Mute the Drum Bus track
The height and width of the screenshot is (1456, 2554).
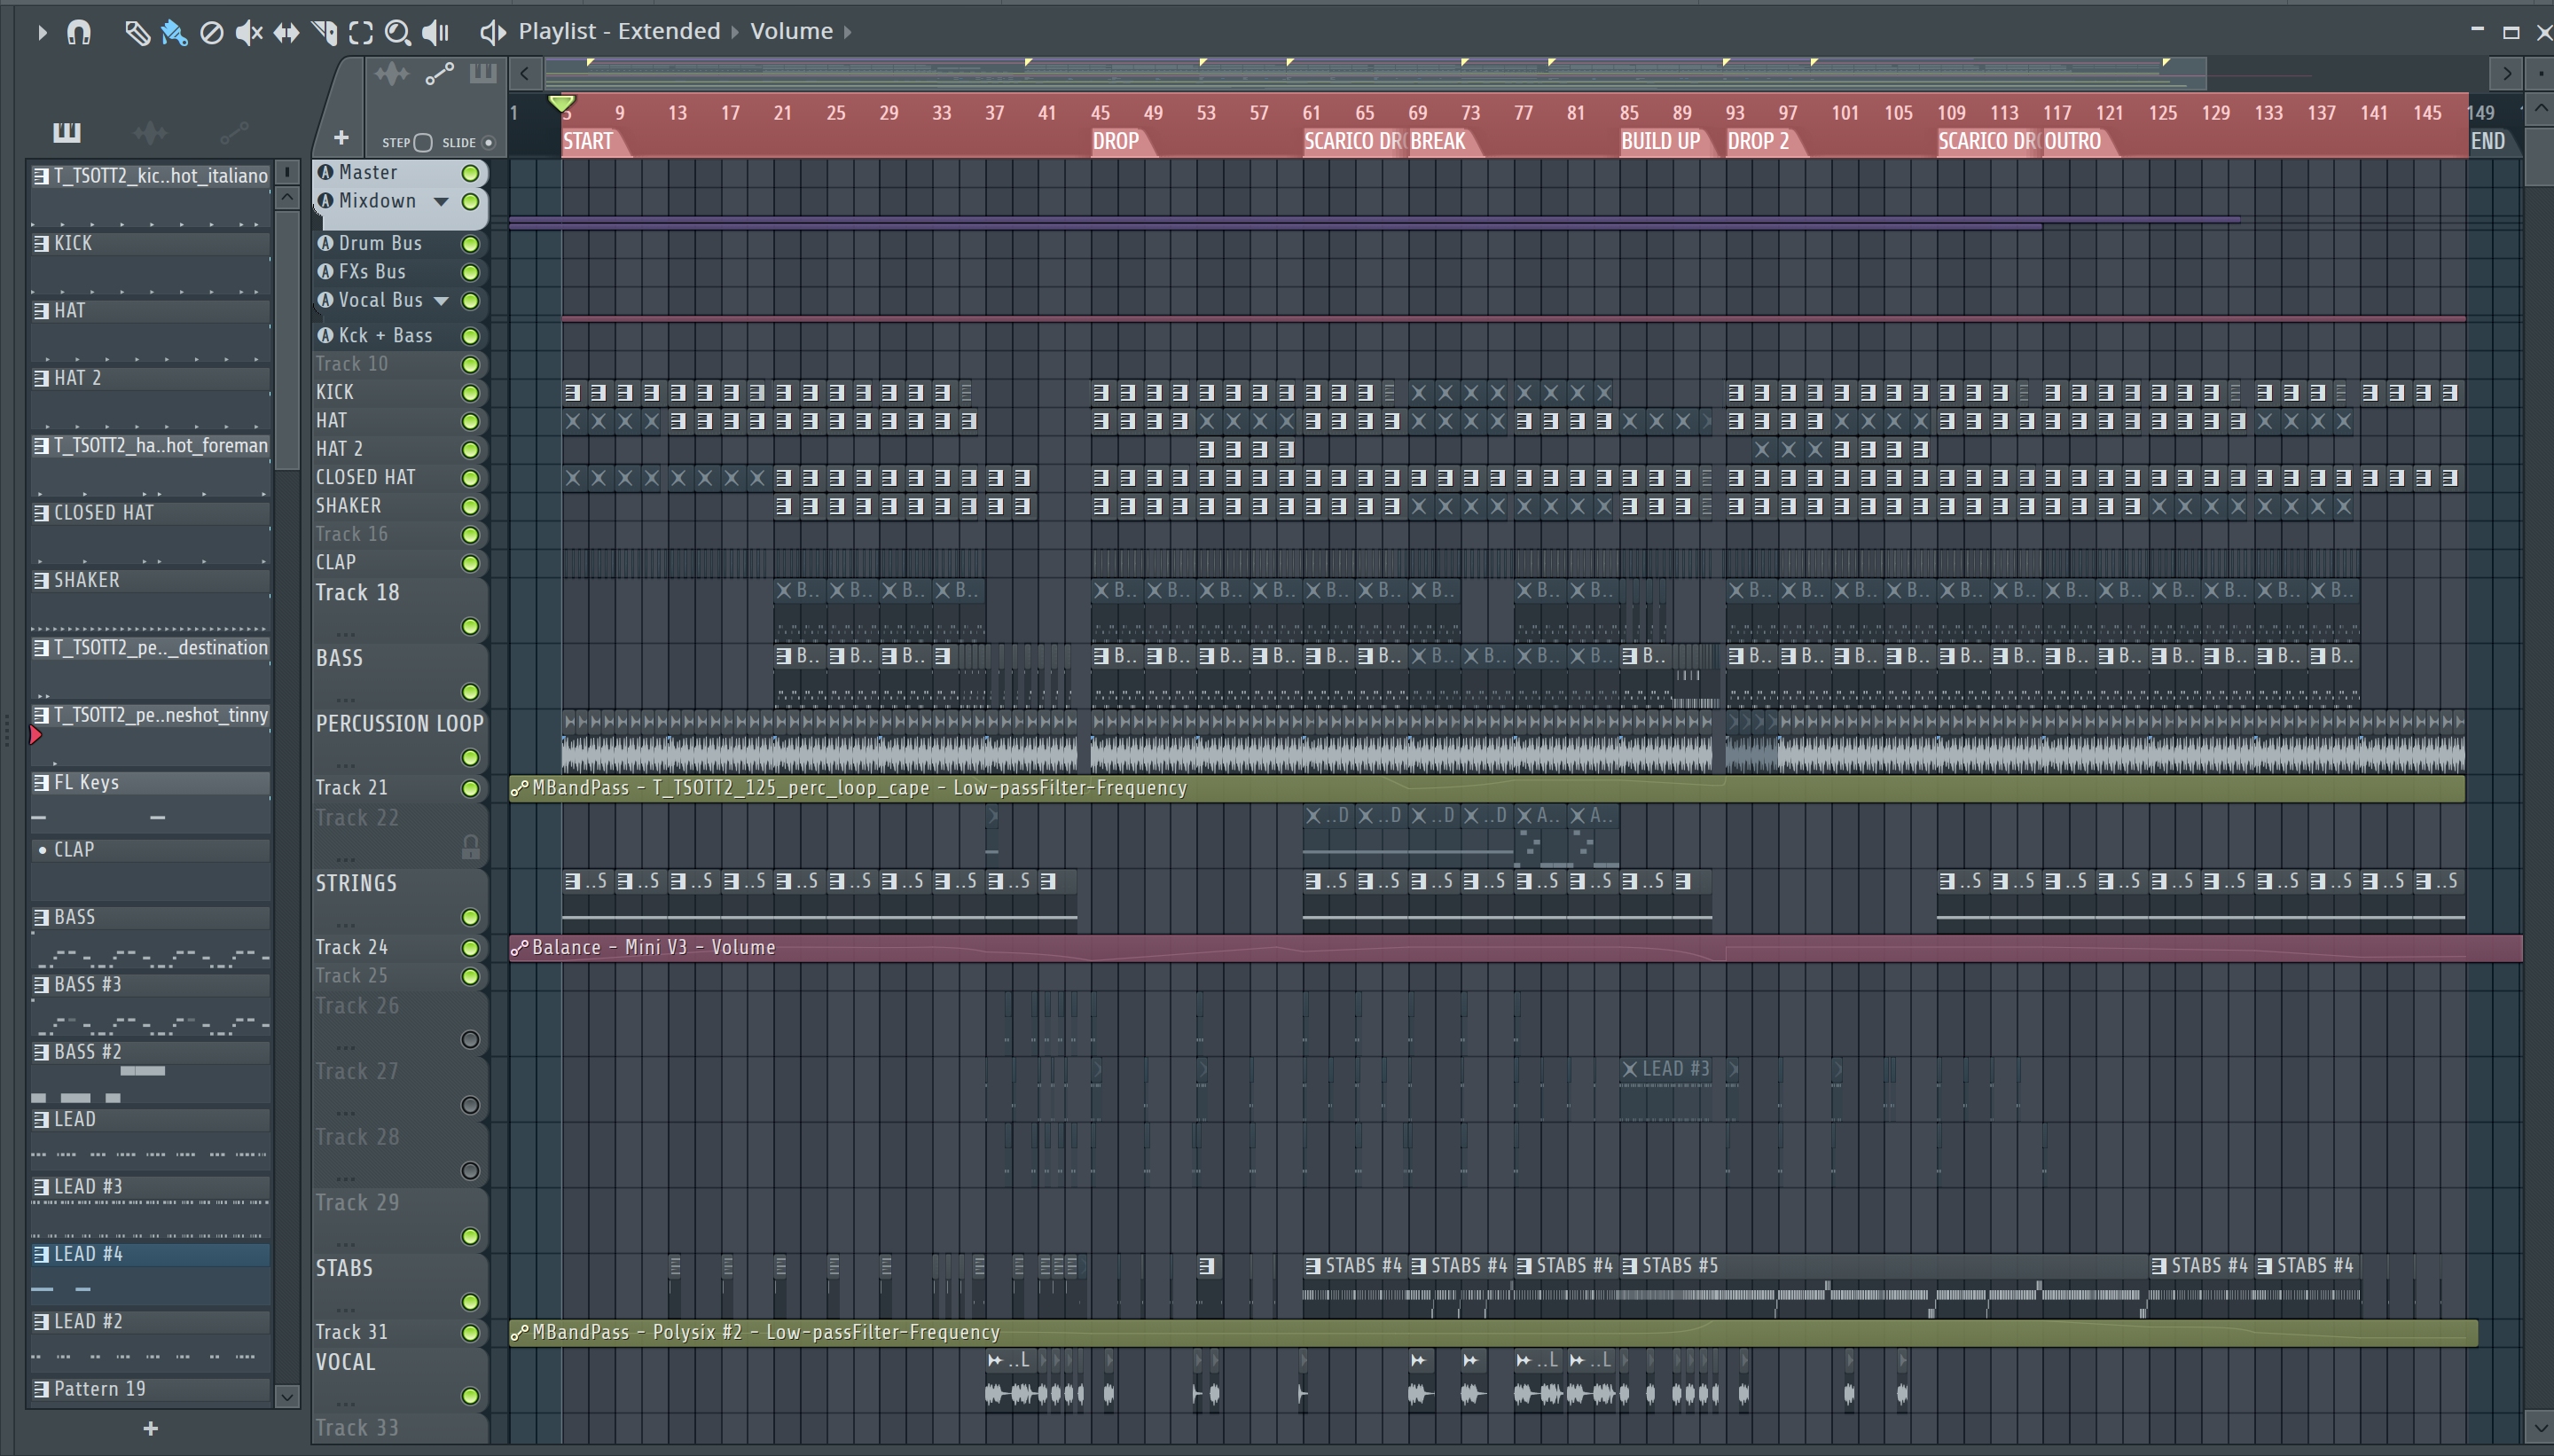pyautogui.click(x=470, y=244)
